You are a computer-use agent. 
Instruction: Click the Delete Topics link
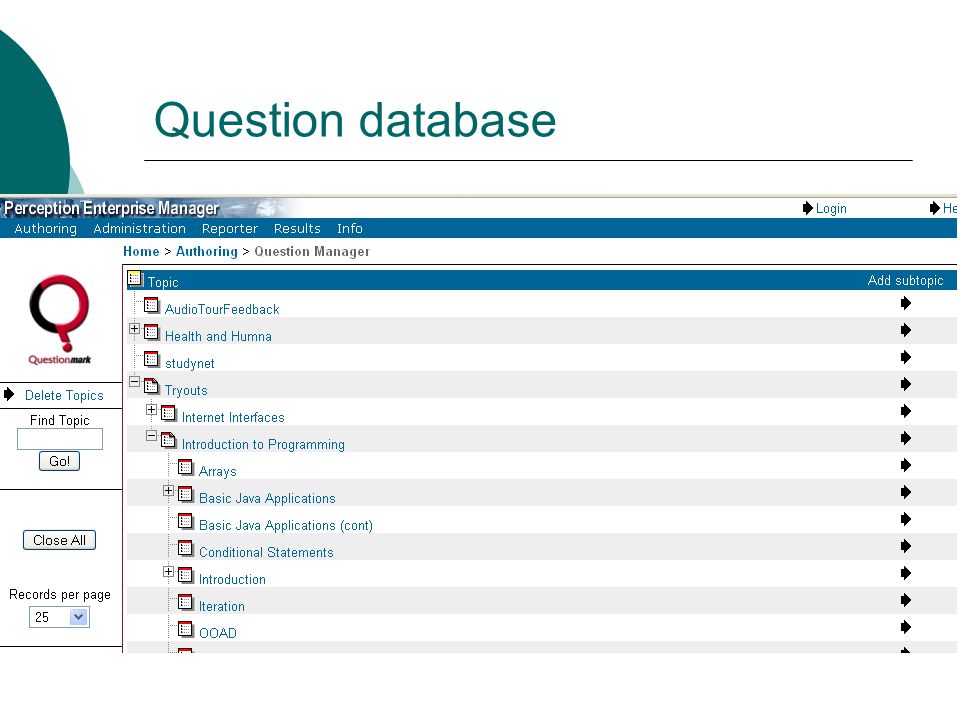coord(64,396)
